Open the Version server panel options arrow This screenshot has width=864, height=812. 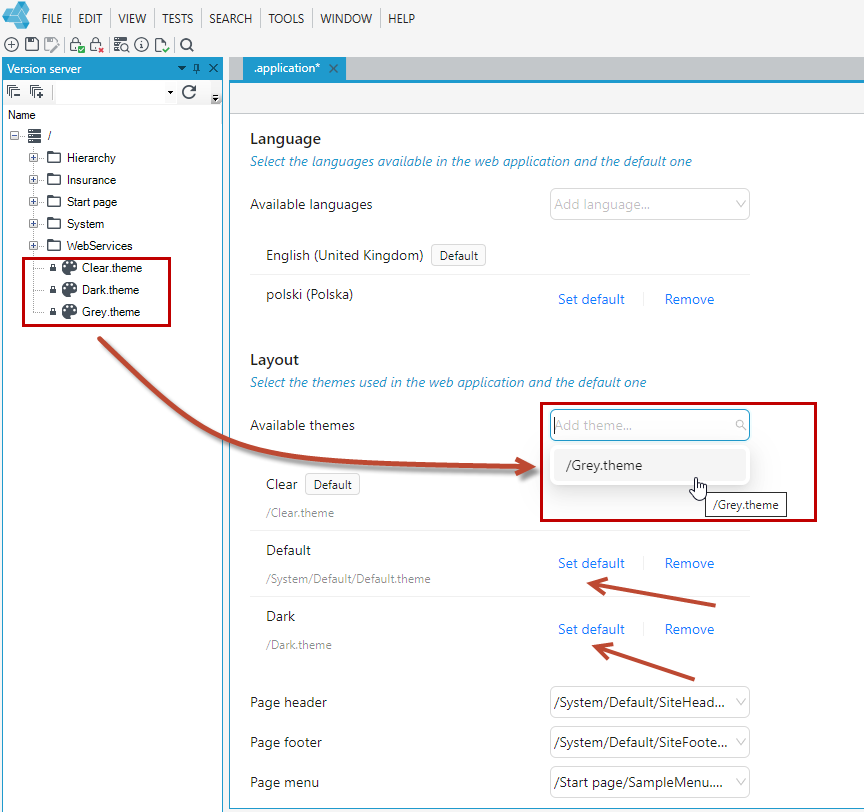[x=182, y=68]
